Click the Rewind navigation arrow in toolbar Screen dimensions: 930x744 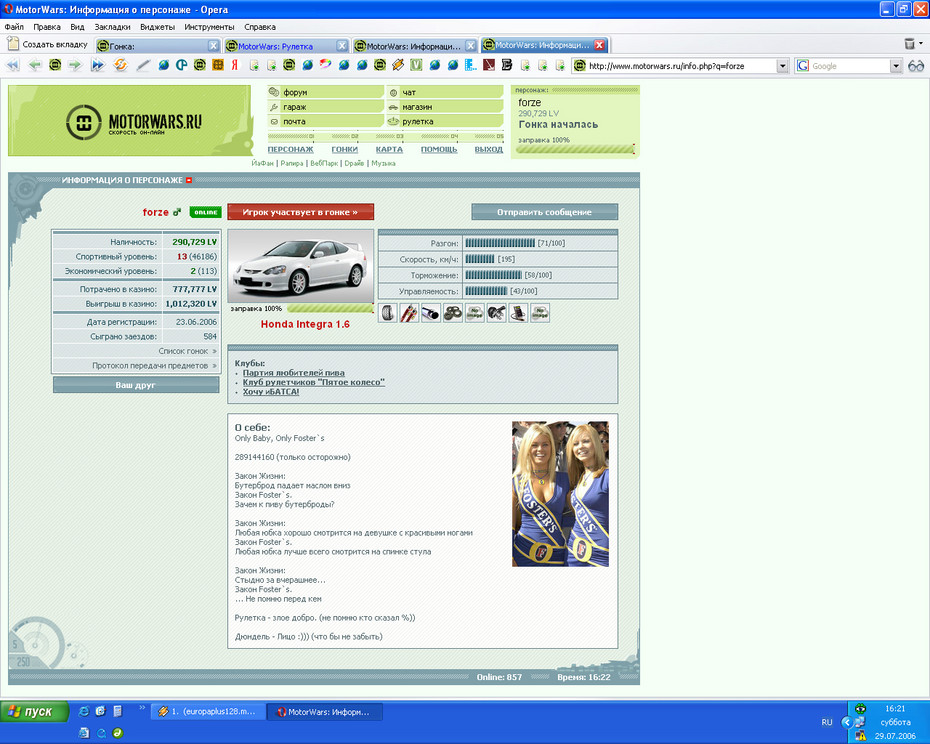coord(13,65)
